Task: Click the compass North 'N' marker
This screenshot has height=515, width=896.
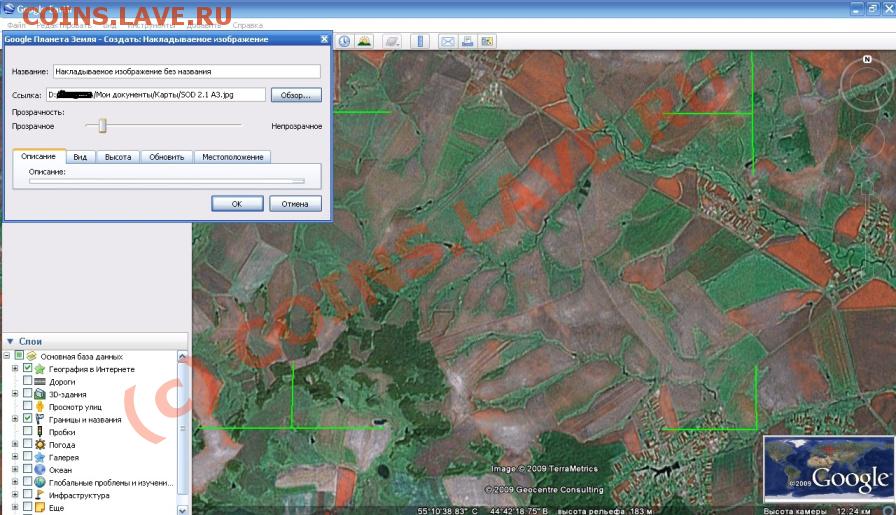Action: click(867, 59)
